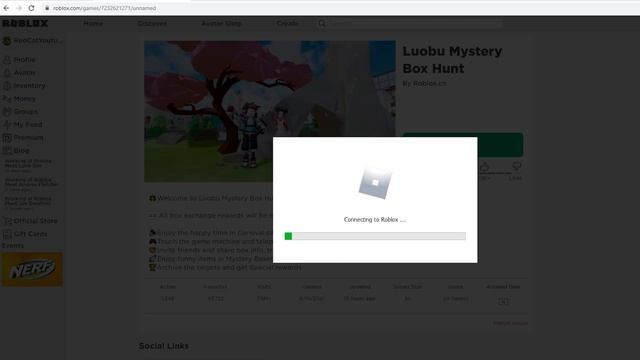Click the Gift Cards icon

7,234
